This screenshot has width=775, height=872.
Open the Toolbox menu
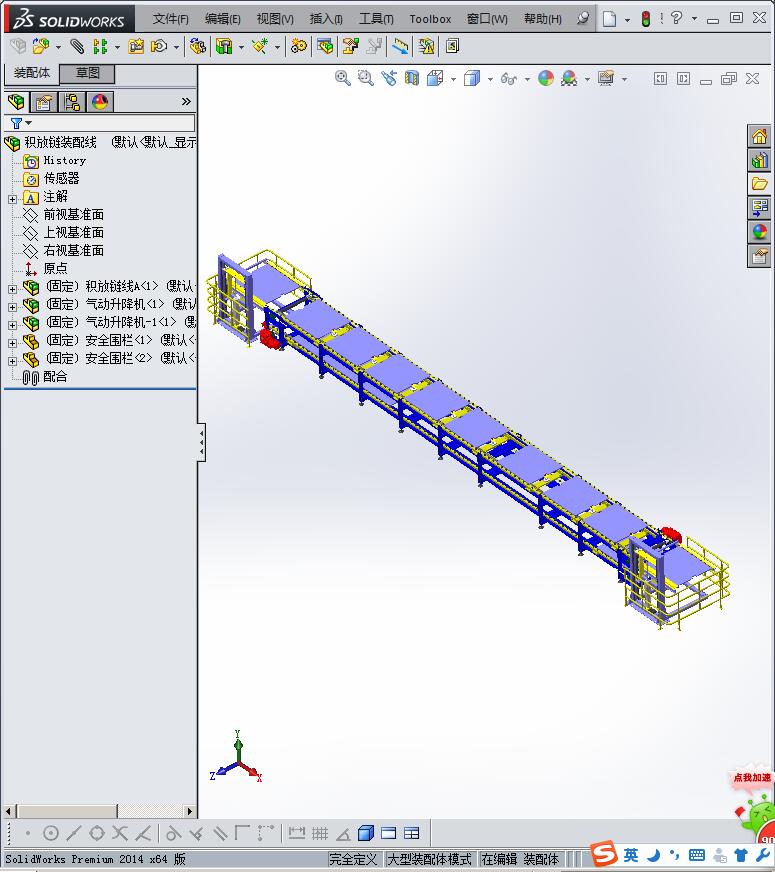pos(430,19)
